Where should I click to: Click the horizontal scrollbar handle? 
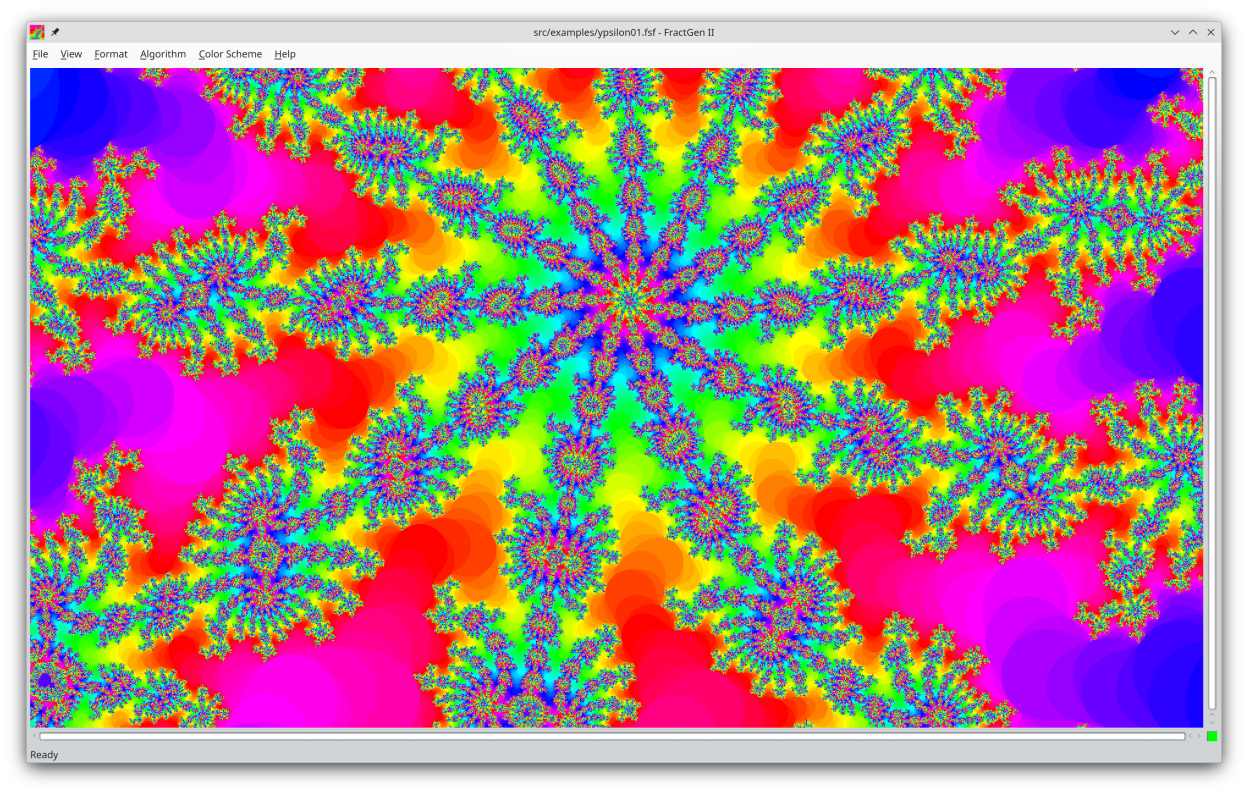click(612, 736)
